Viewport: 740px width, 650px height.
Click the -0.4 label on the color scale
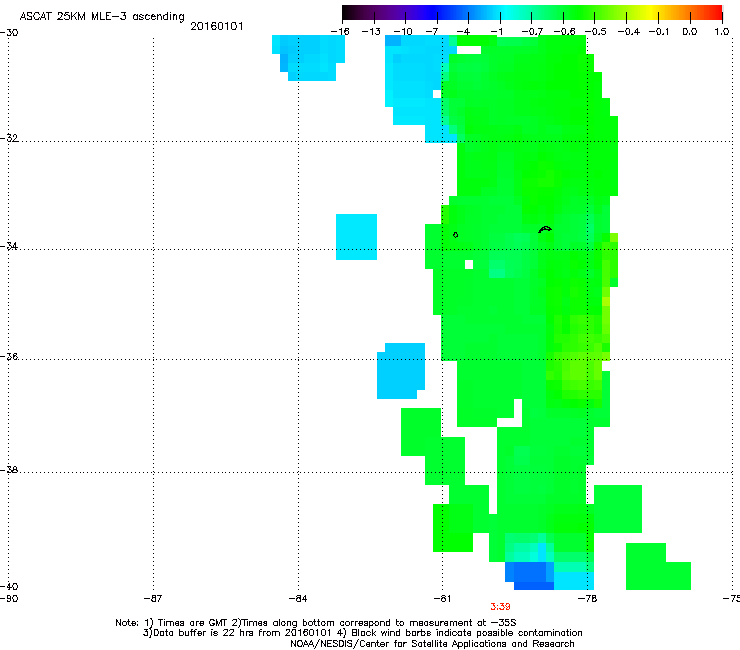pyautogui.click(x=629, y=32)
